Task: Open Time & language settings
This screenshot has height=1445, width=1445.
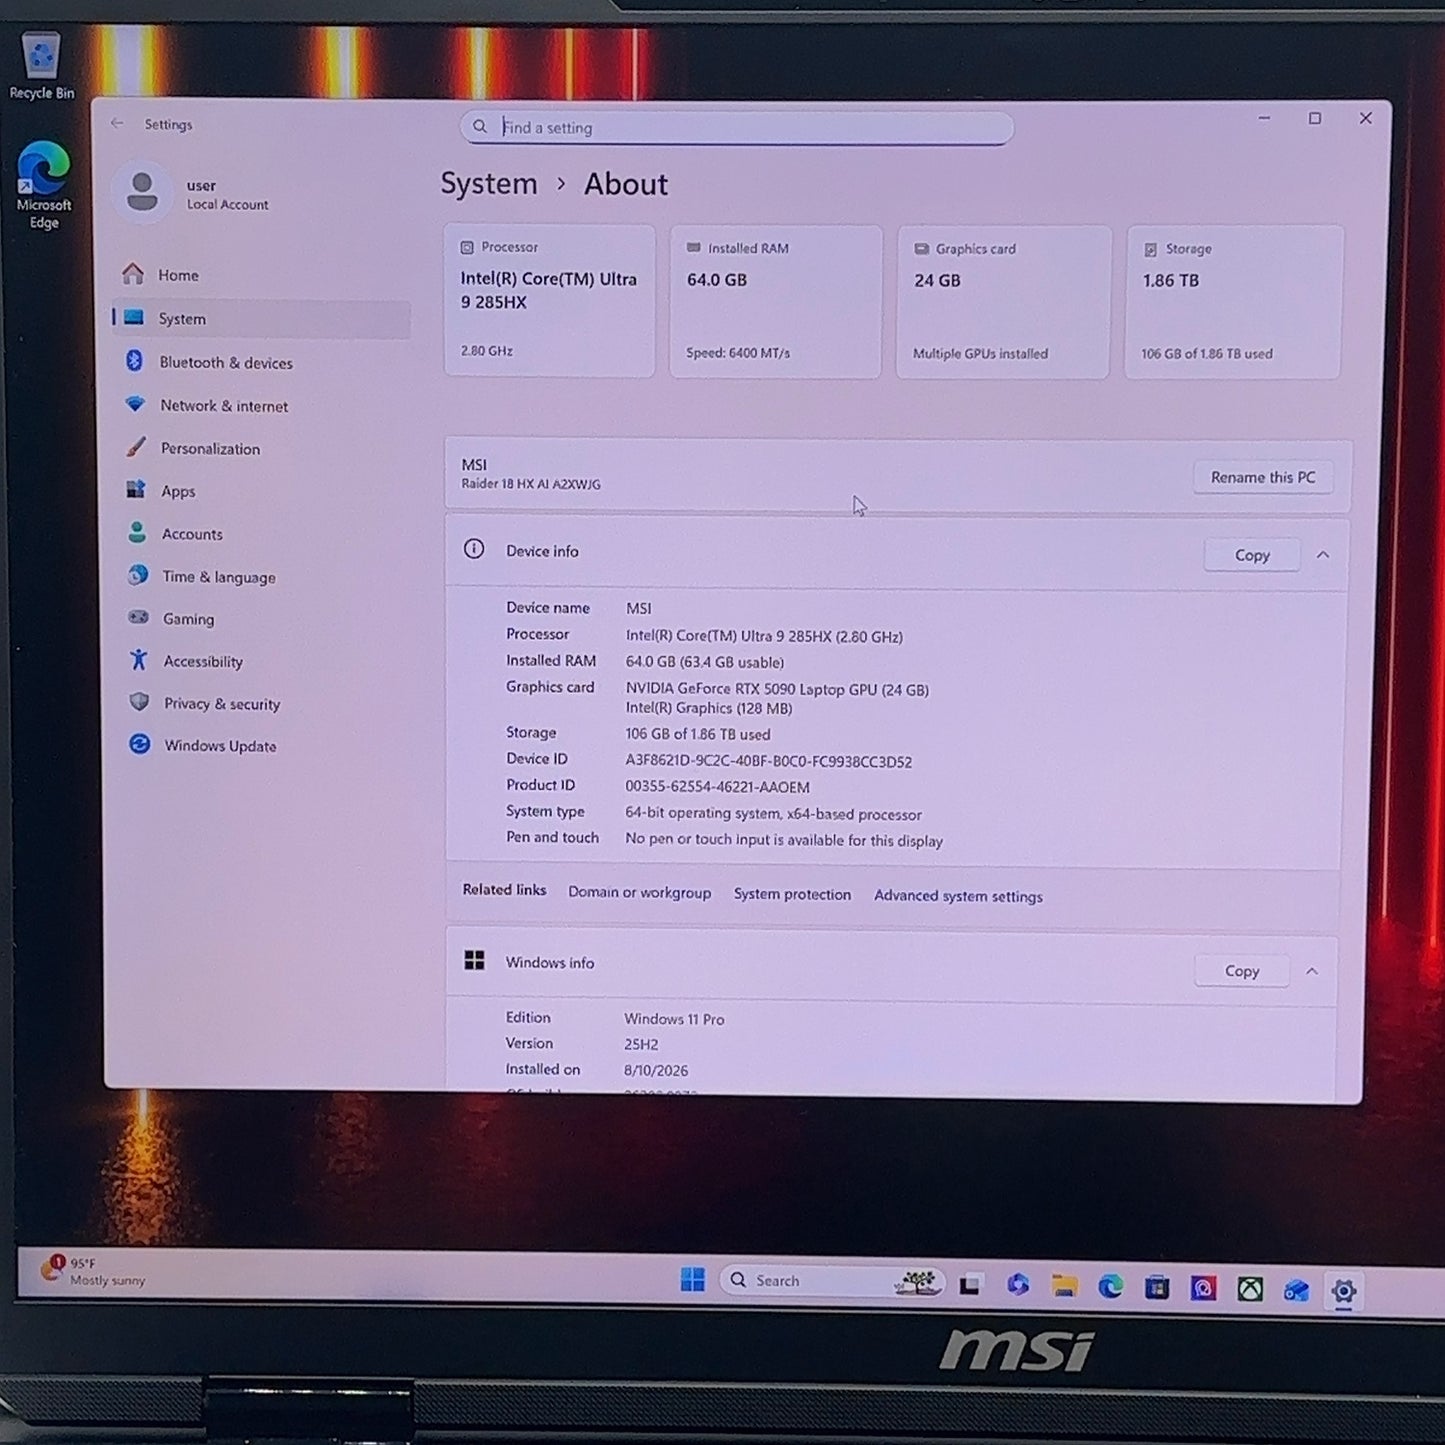Action: click(x=265, y=577)
